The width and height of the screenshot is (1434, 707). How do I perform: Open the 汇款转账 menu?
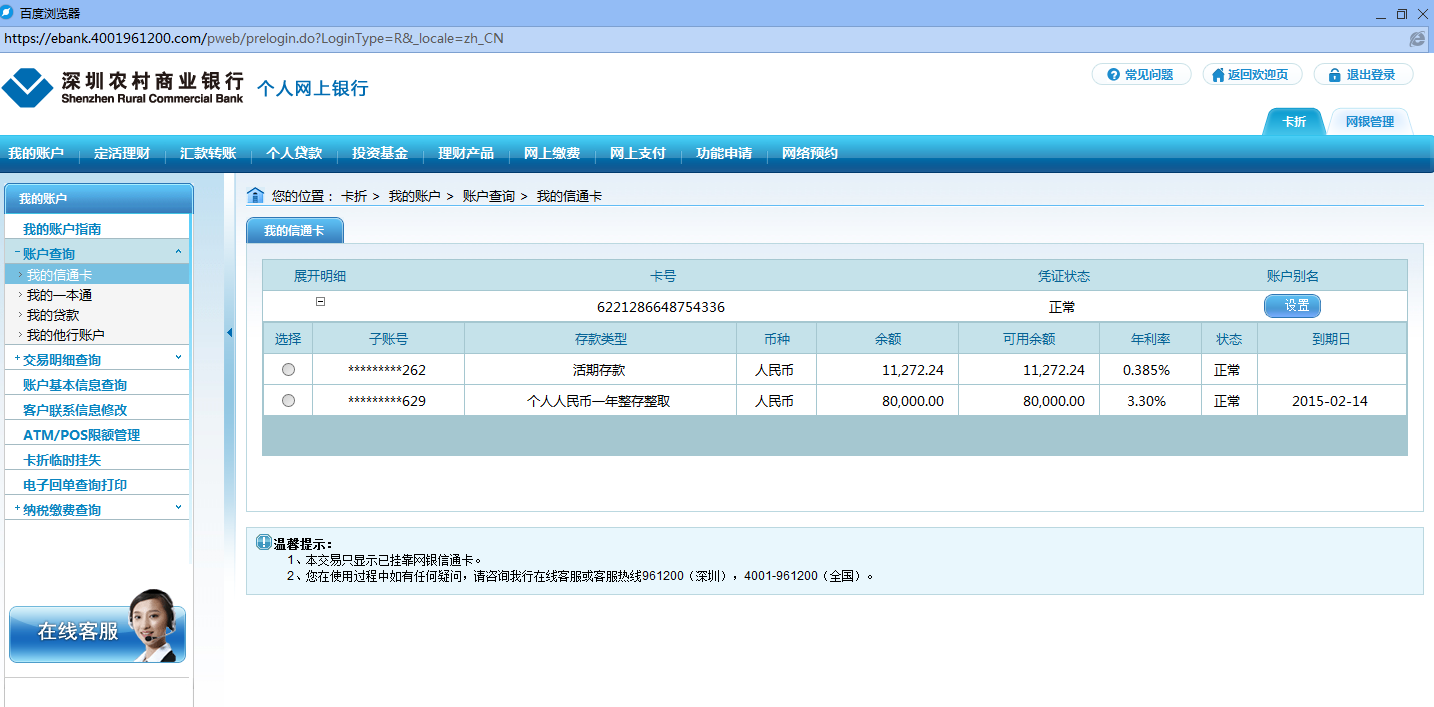208,154
